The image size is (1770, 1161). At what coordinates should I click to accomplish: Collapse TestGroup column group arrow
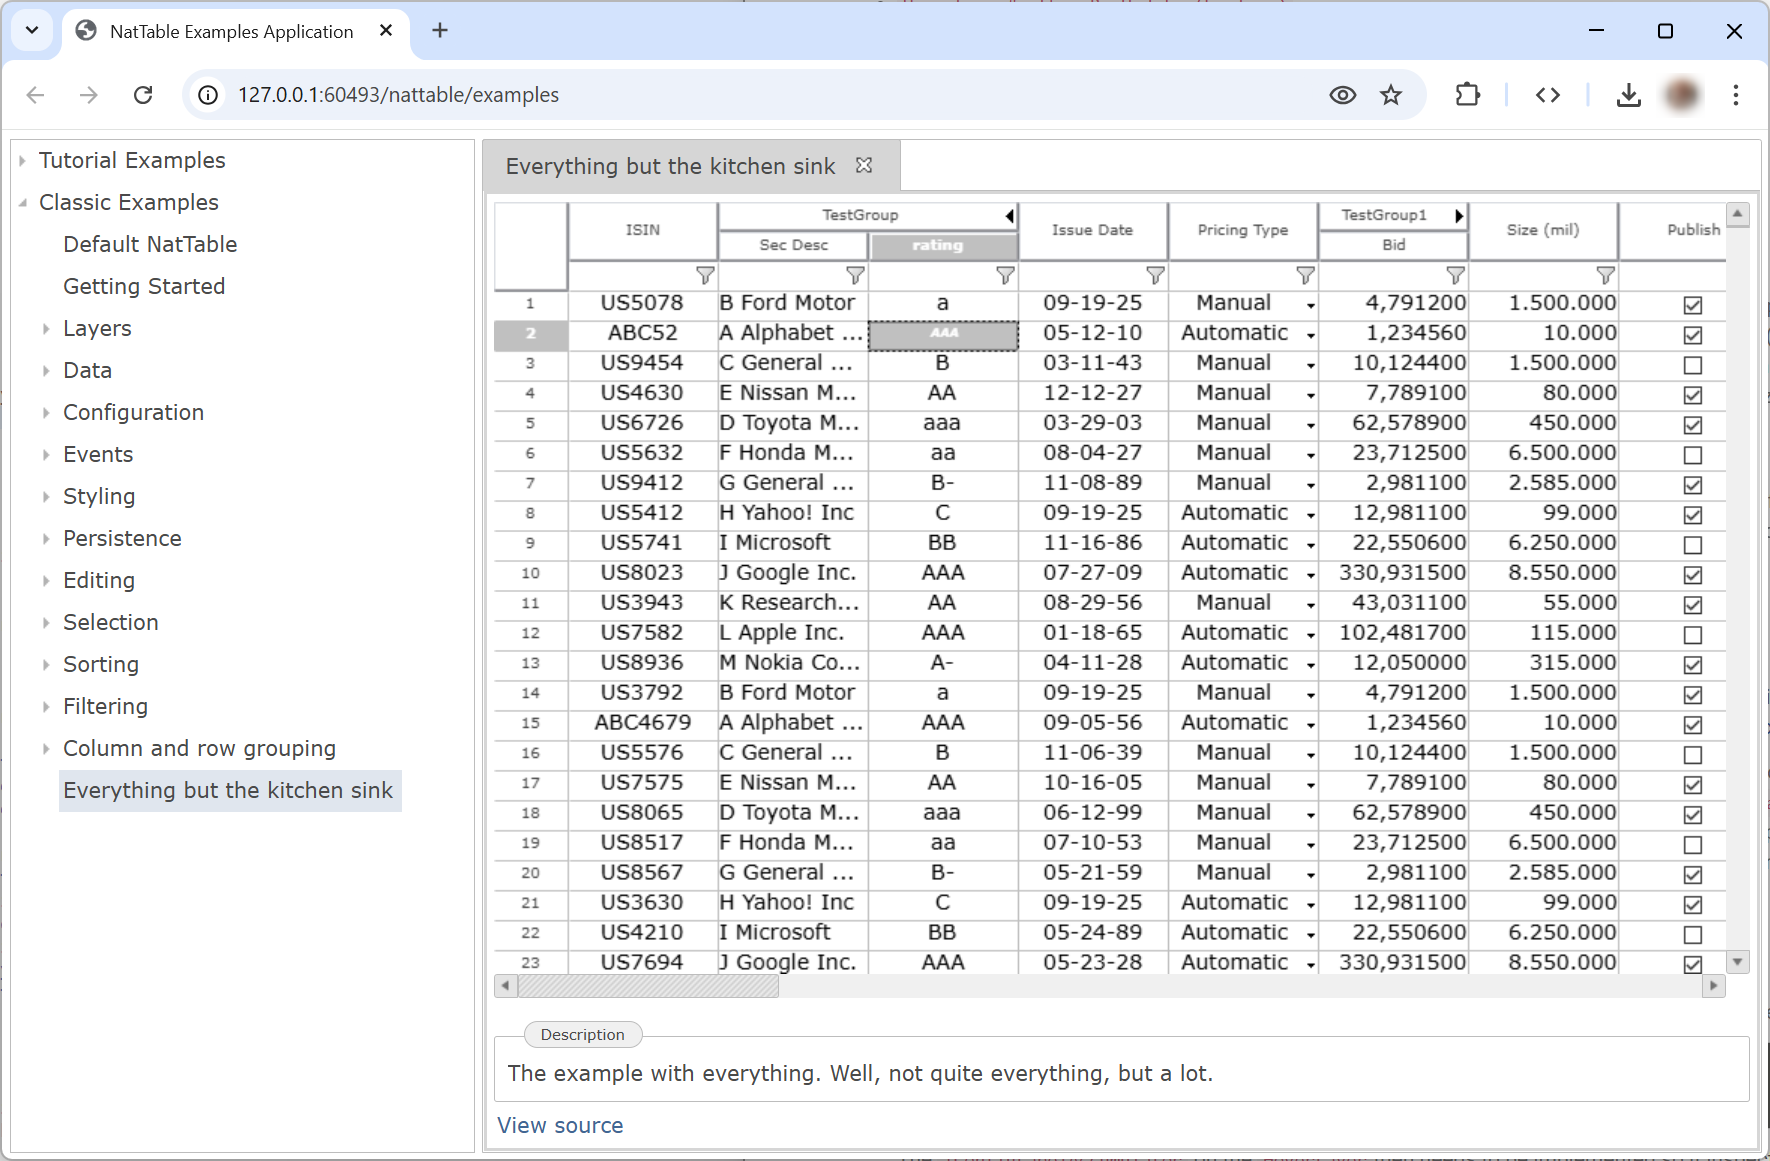pos(1009,216)
